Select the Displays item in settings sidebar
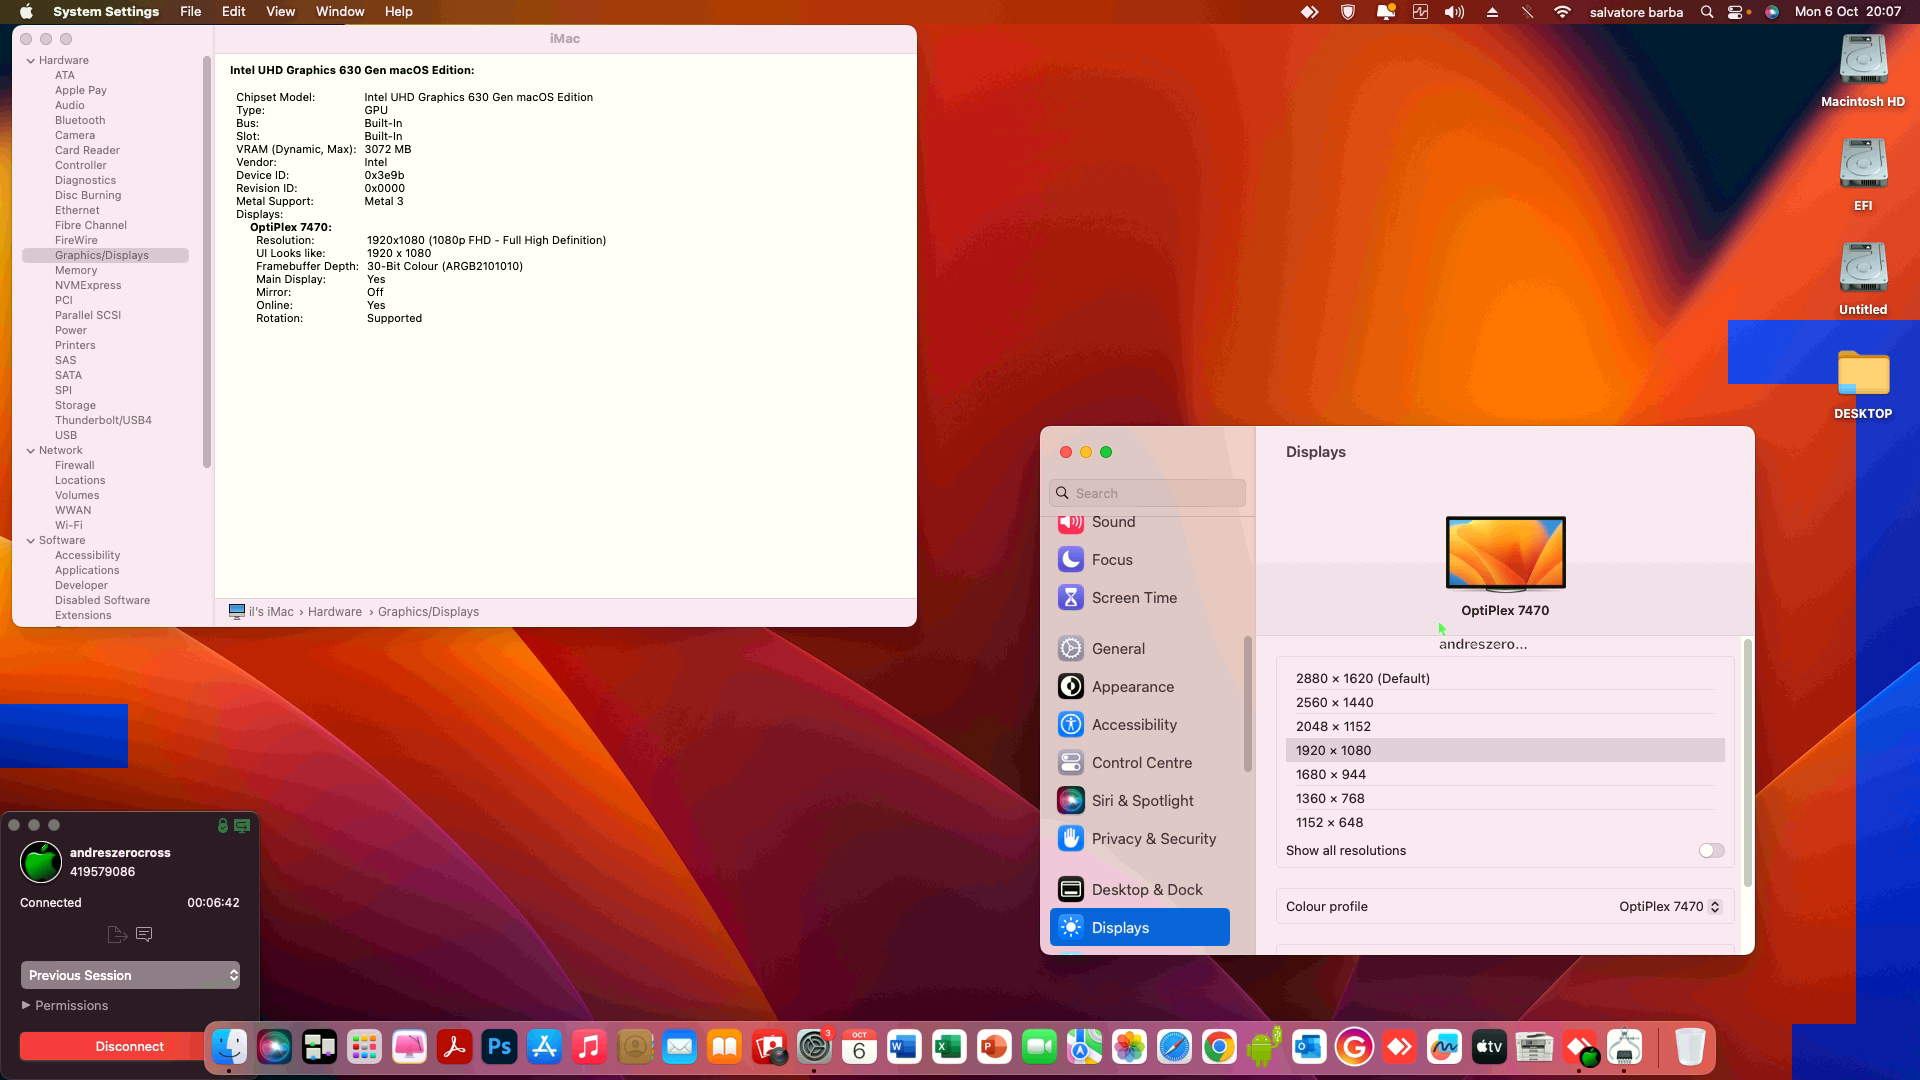1920x1080 pixels. pyautogui.click(x=1140, y=928)
